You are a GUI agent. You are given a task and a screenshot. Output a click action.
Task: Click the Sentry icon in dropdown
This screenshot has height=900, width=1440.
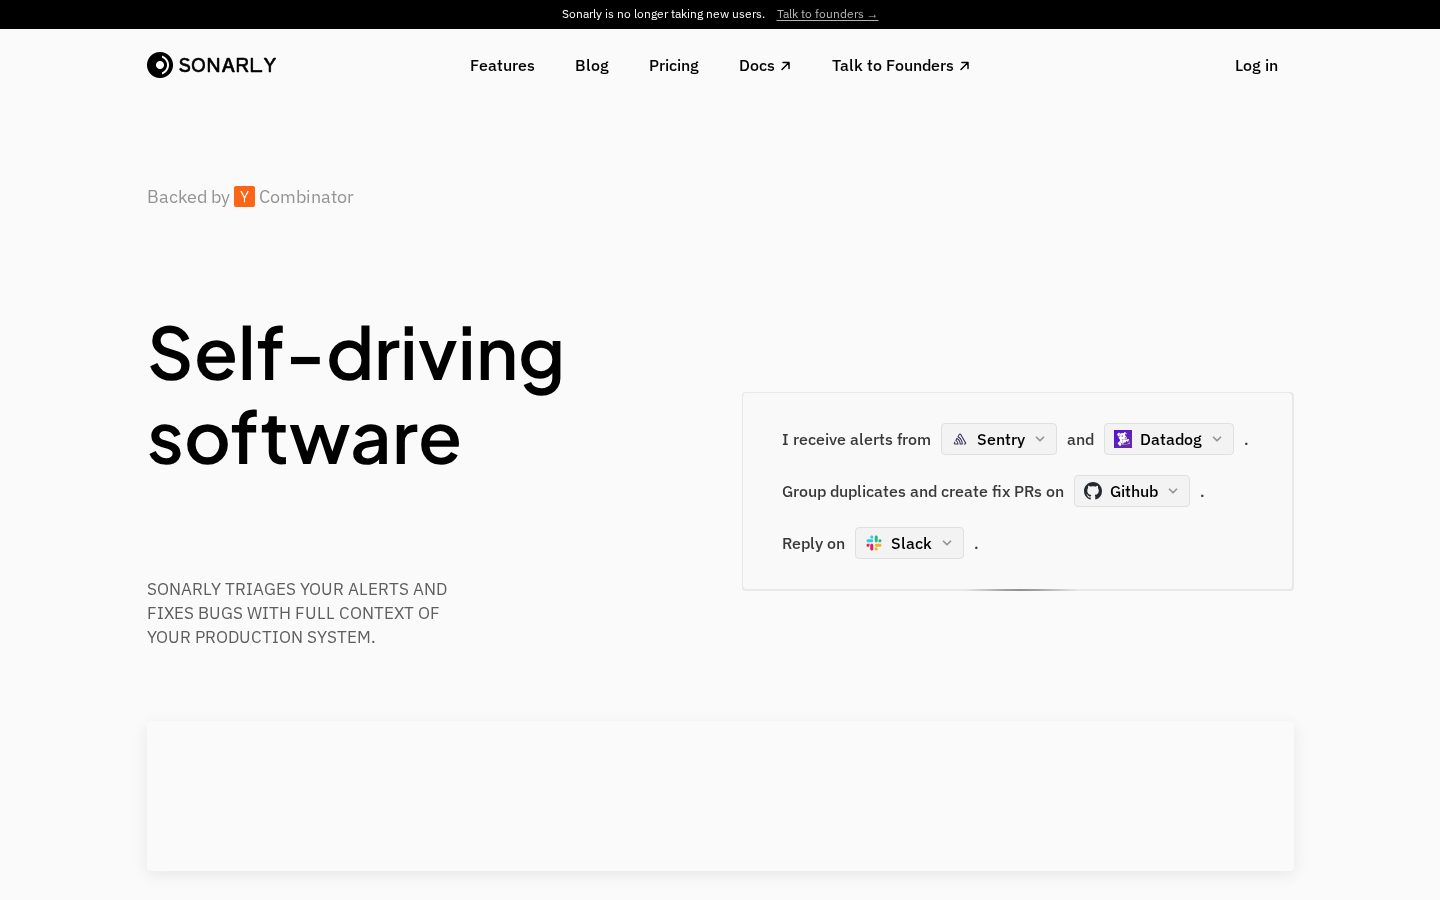point(960,439)
